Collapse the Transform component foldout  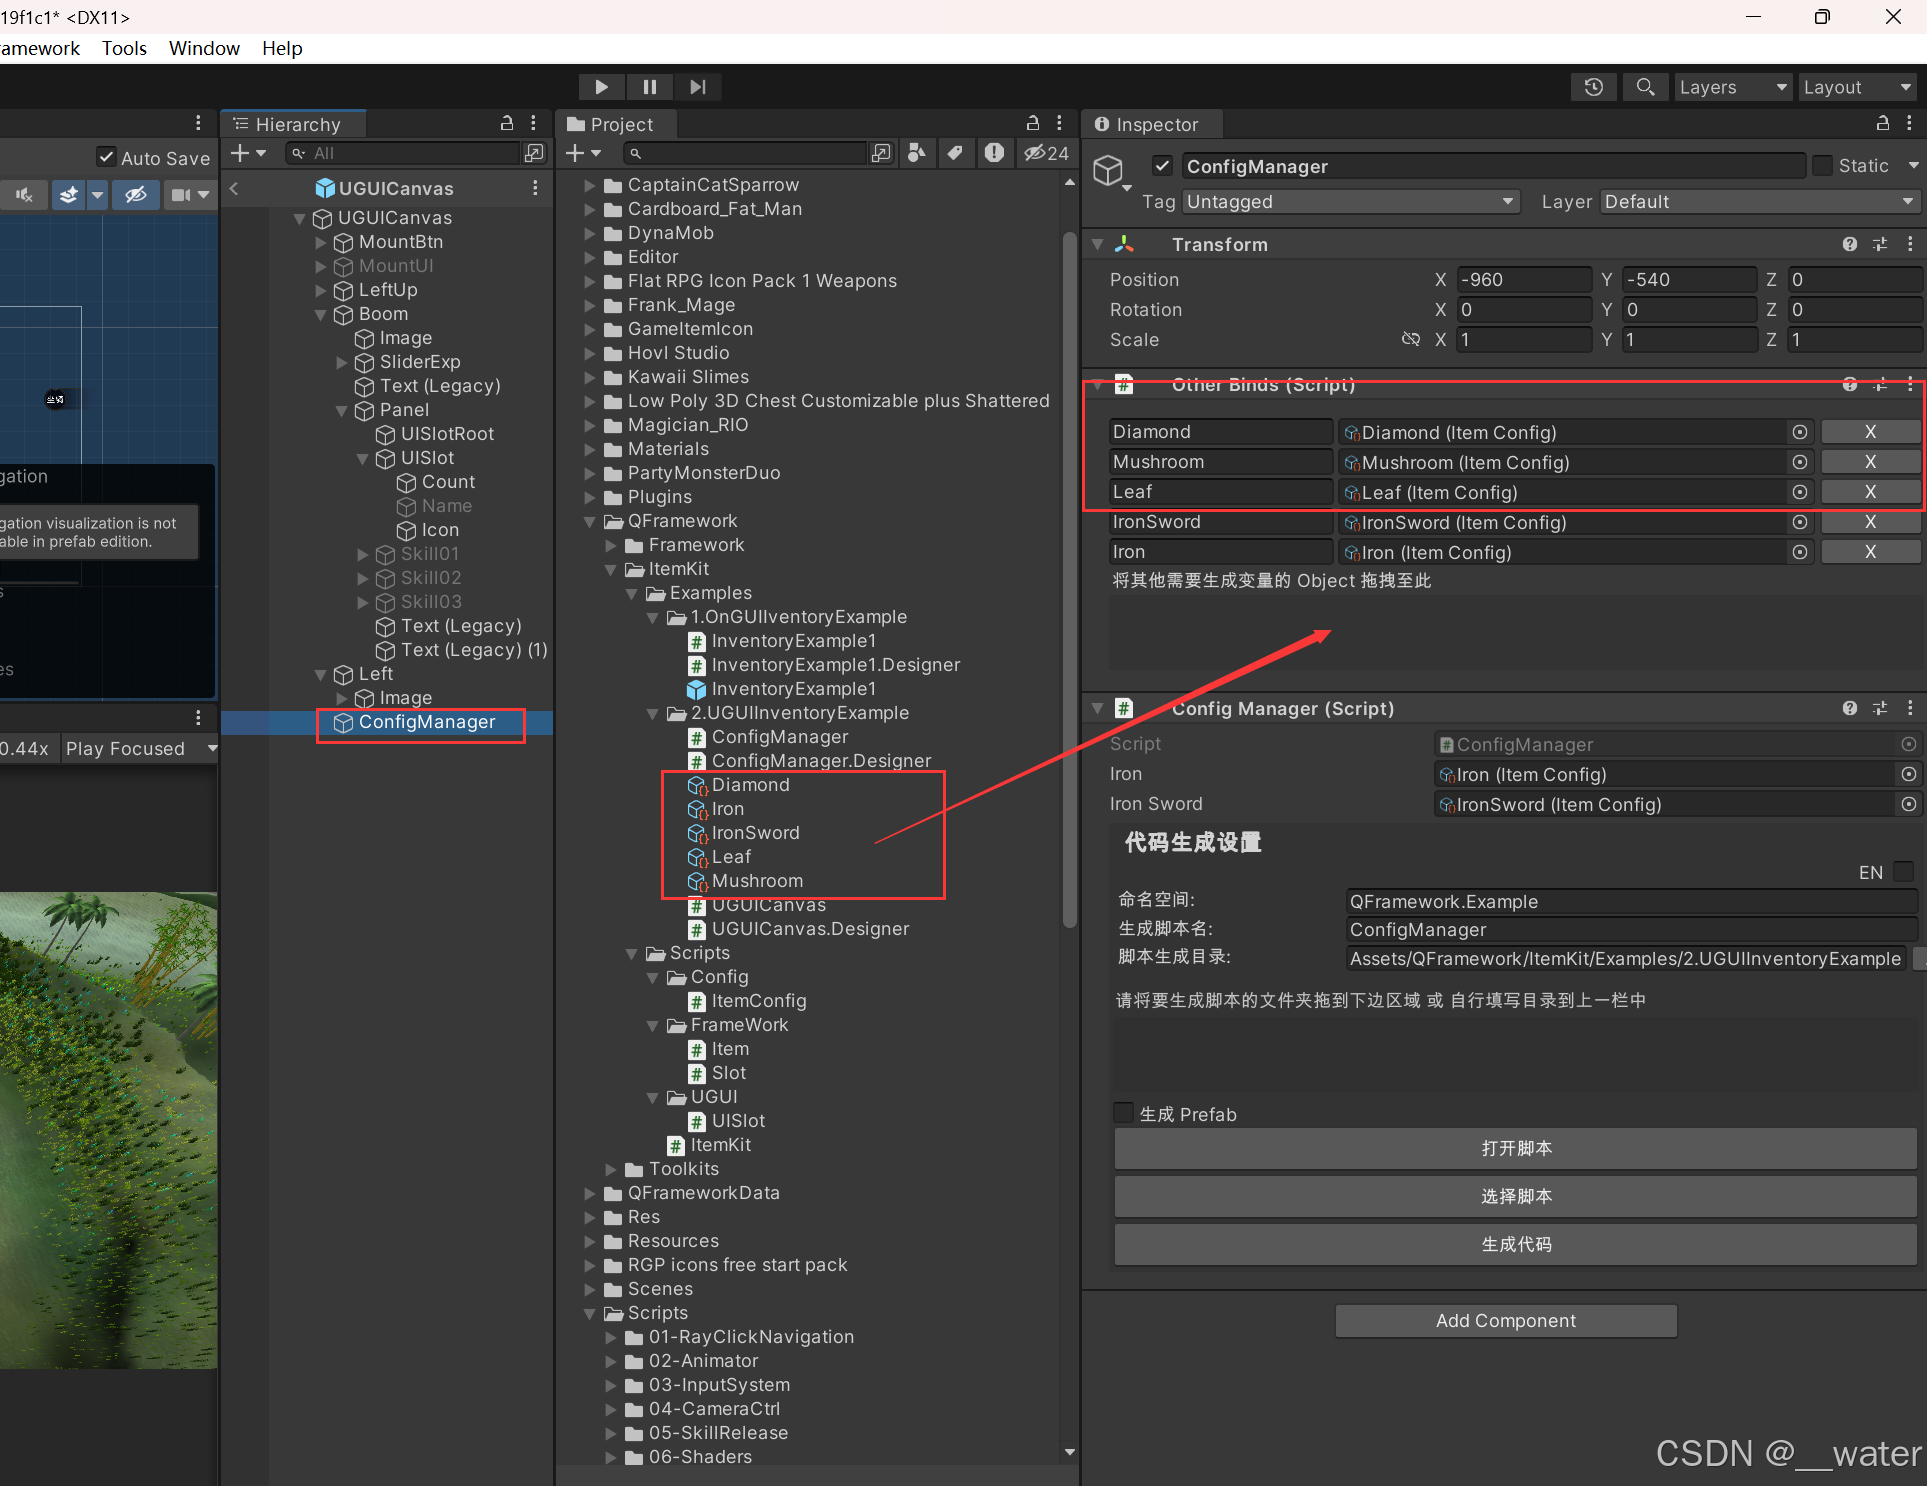click(x=1098, y=244)
